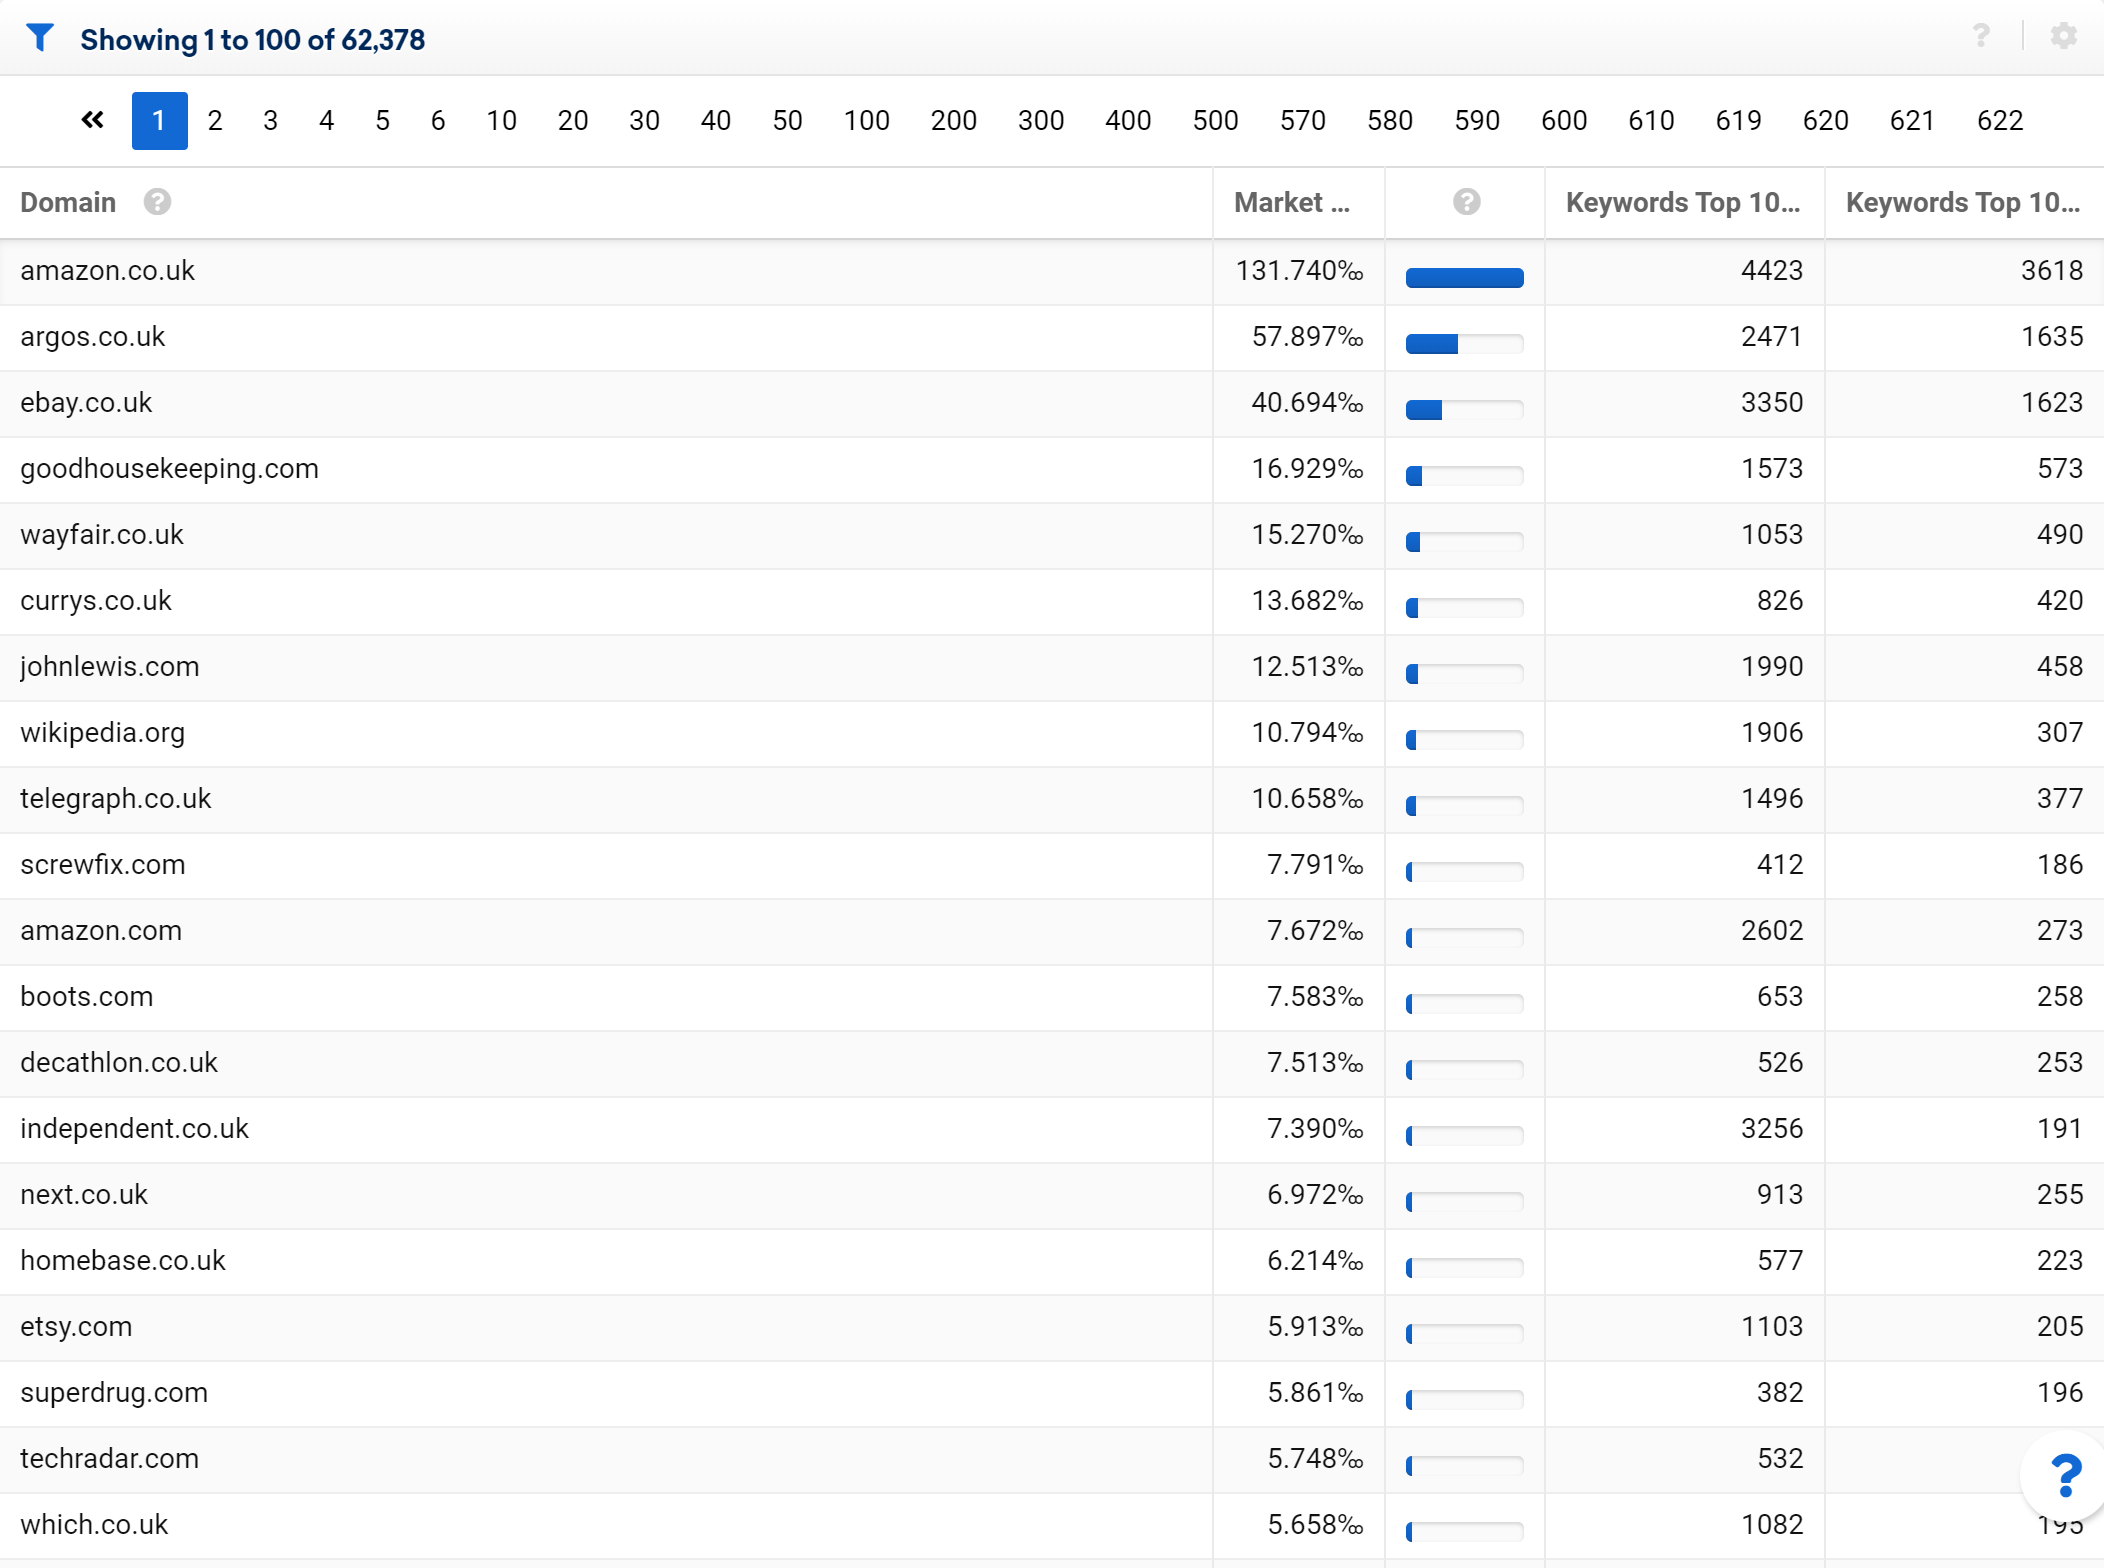Sort by the Market column header
The image size is (2104, 1568).
click(x=1292, y=203)
